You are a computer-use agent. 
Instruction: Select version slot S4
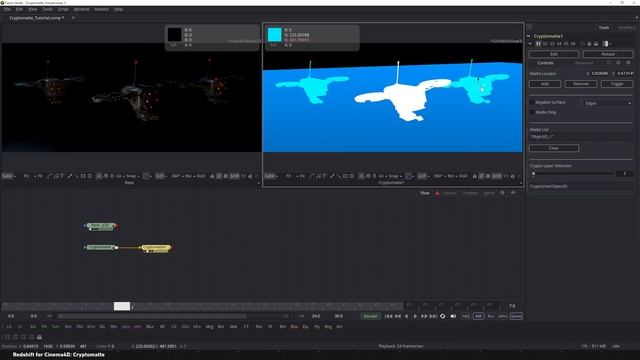(x=559, y=44)
